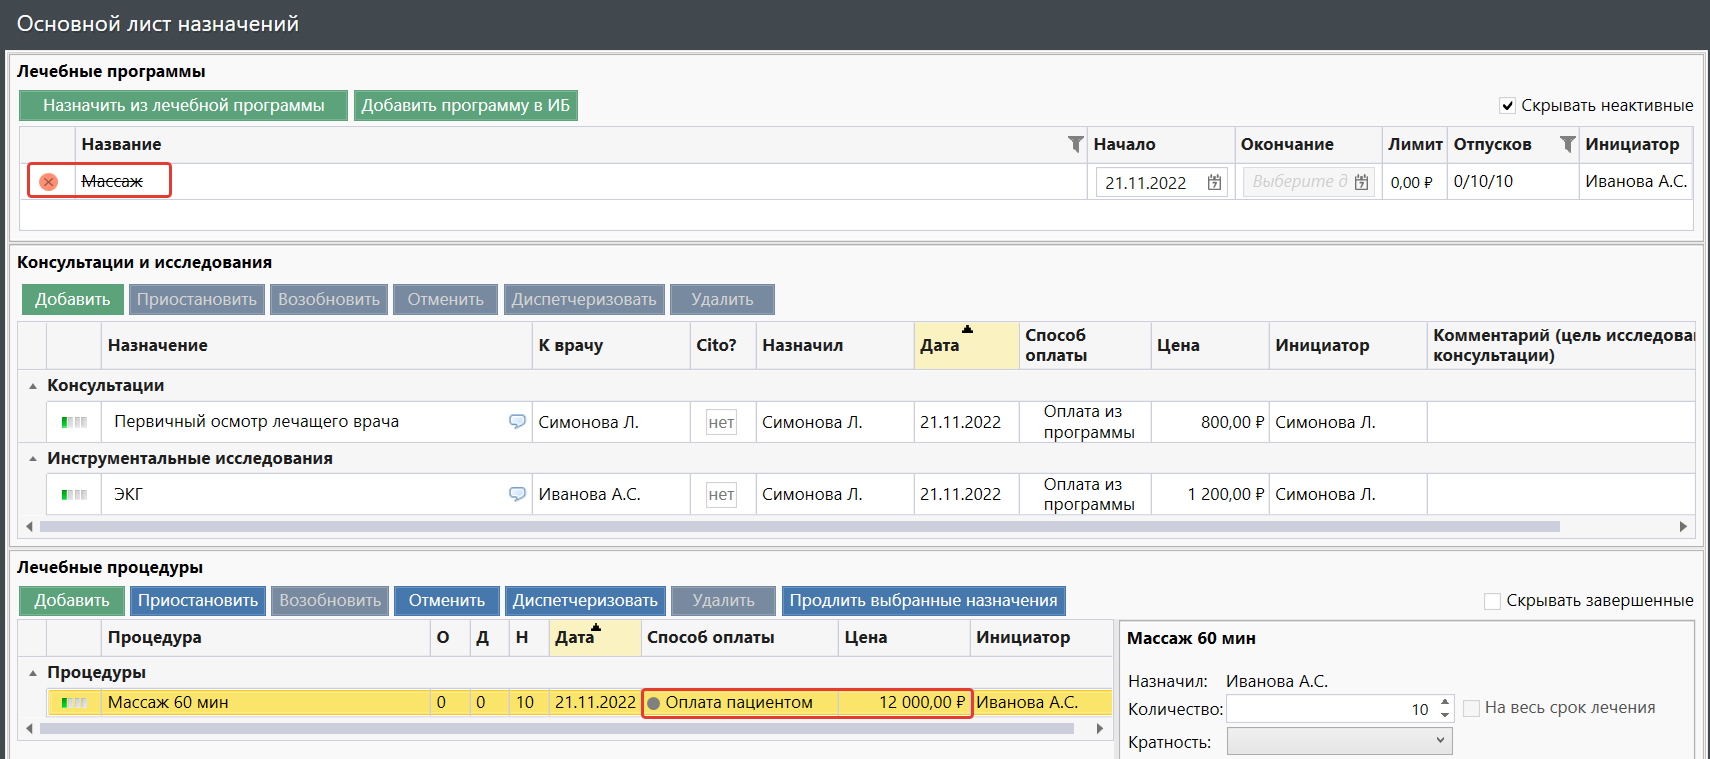Check the На весь срок лечения box
1710x759 pixels.
coord(1471,708)
